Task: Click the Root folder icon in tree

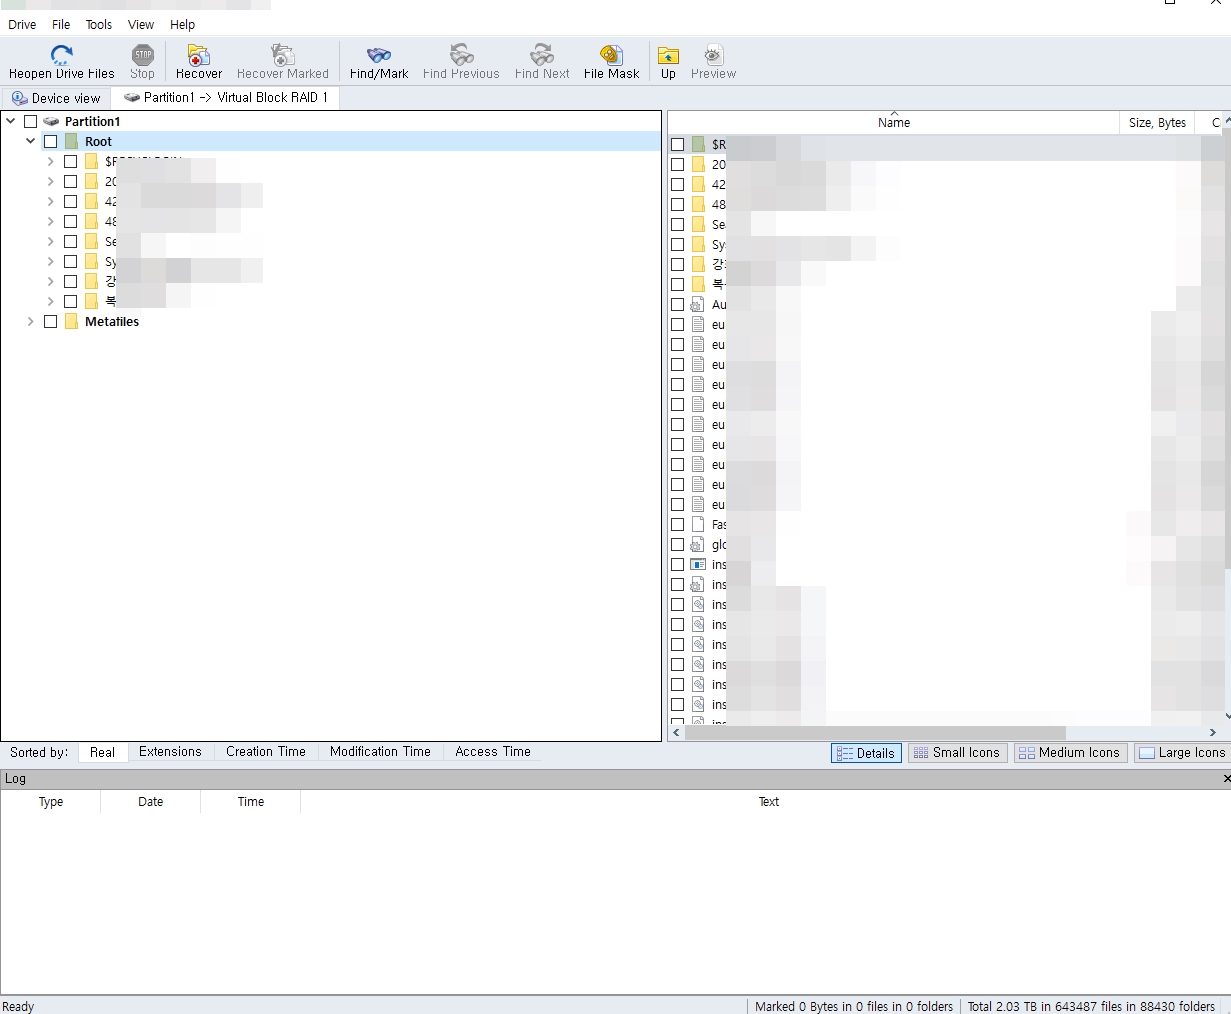Action: [x=71, y=141]
